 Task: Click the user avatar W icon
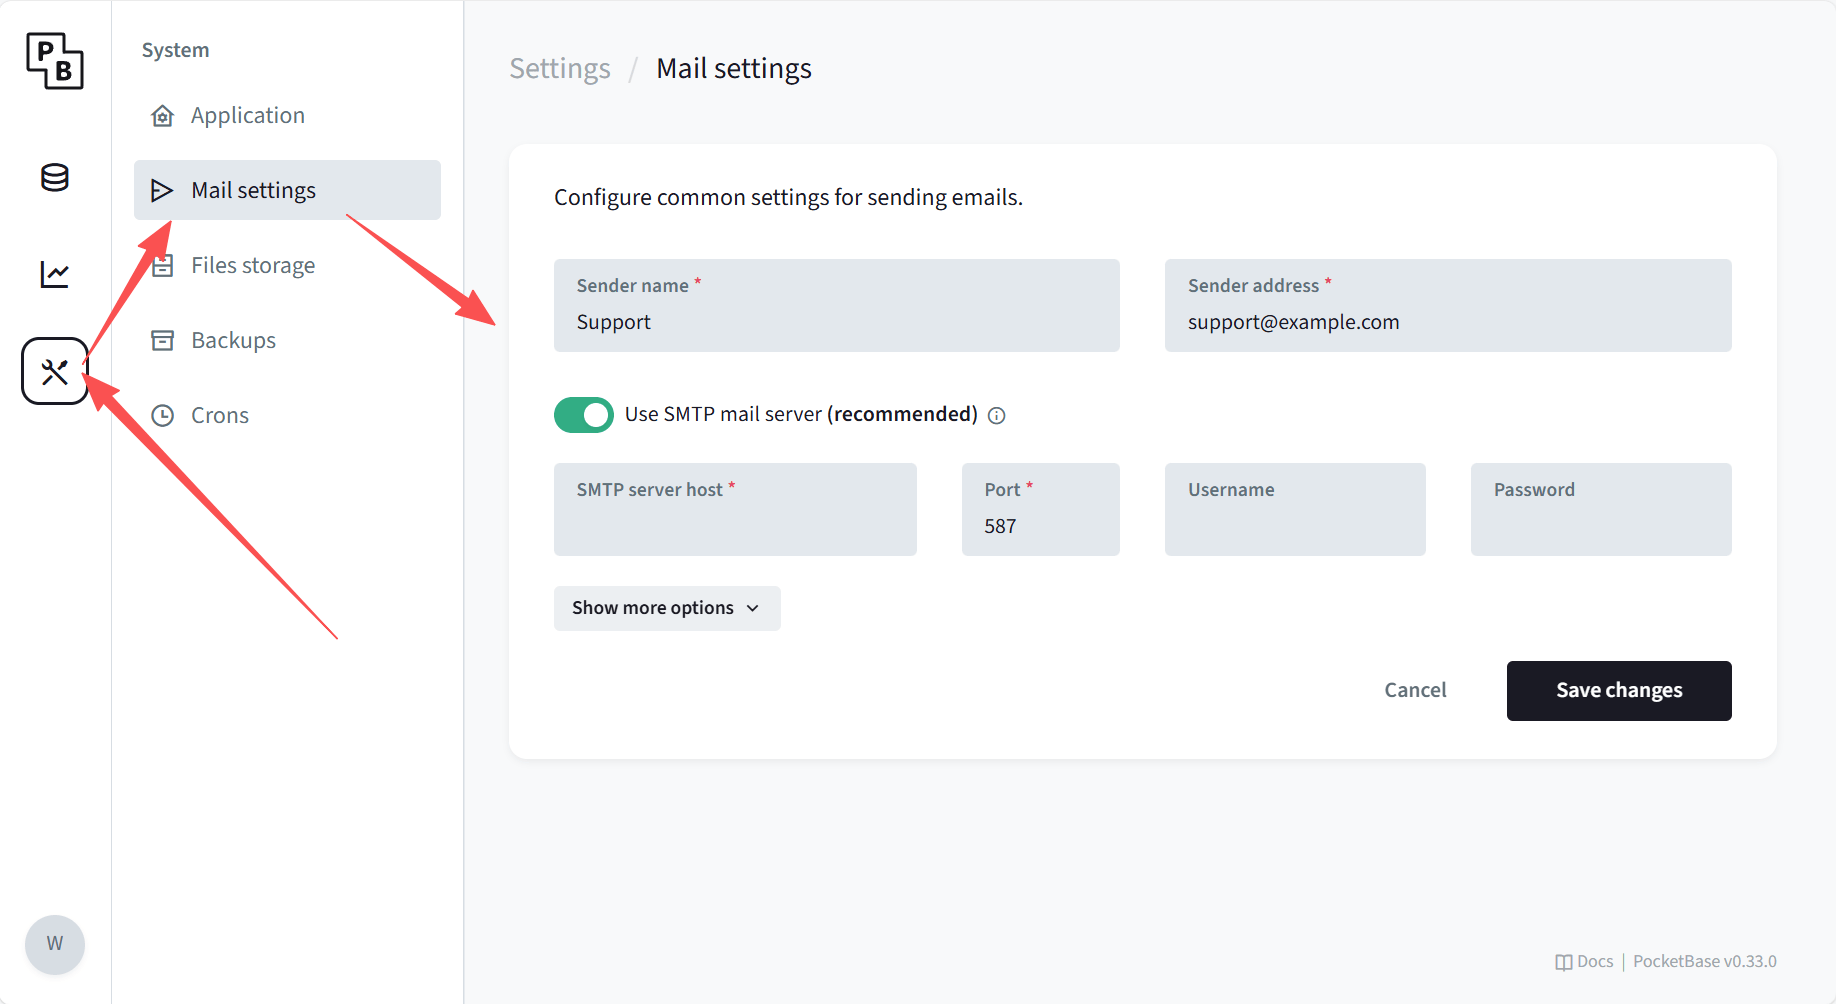[55, 944]
